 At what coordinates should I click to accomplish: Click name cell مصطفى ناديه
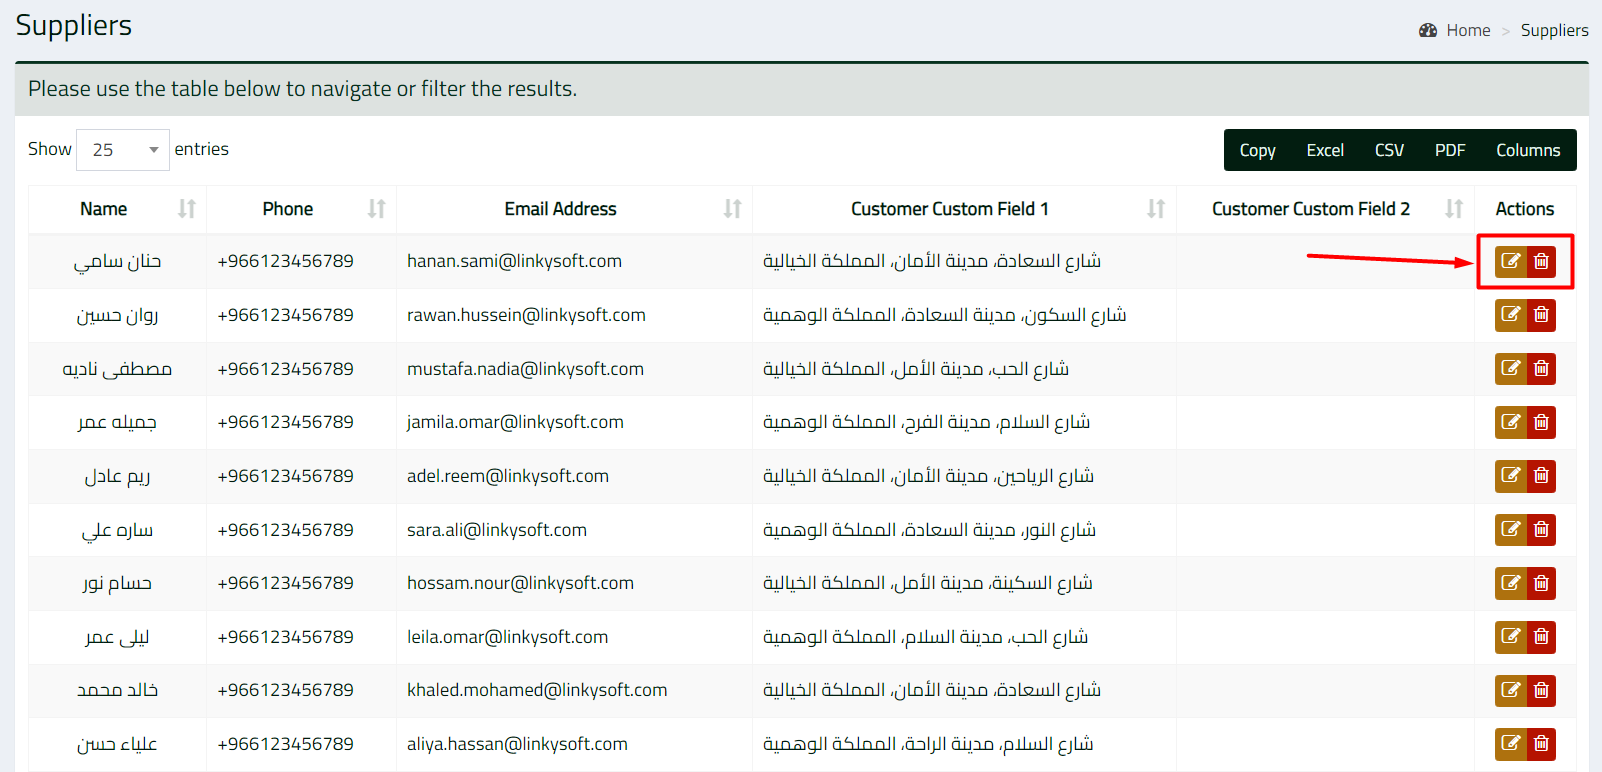point(117,369)
